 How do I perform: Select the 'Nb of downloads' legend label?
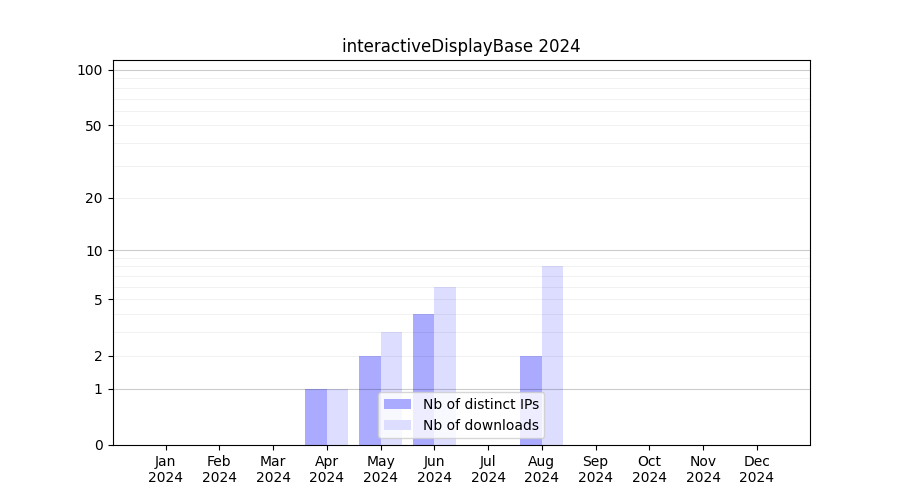[x=480, y=425]
